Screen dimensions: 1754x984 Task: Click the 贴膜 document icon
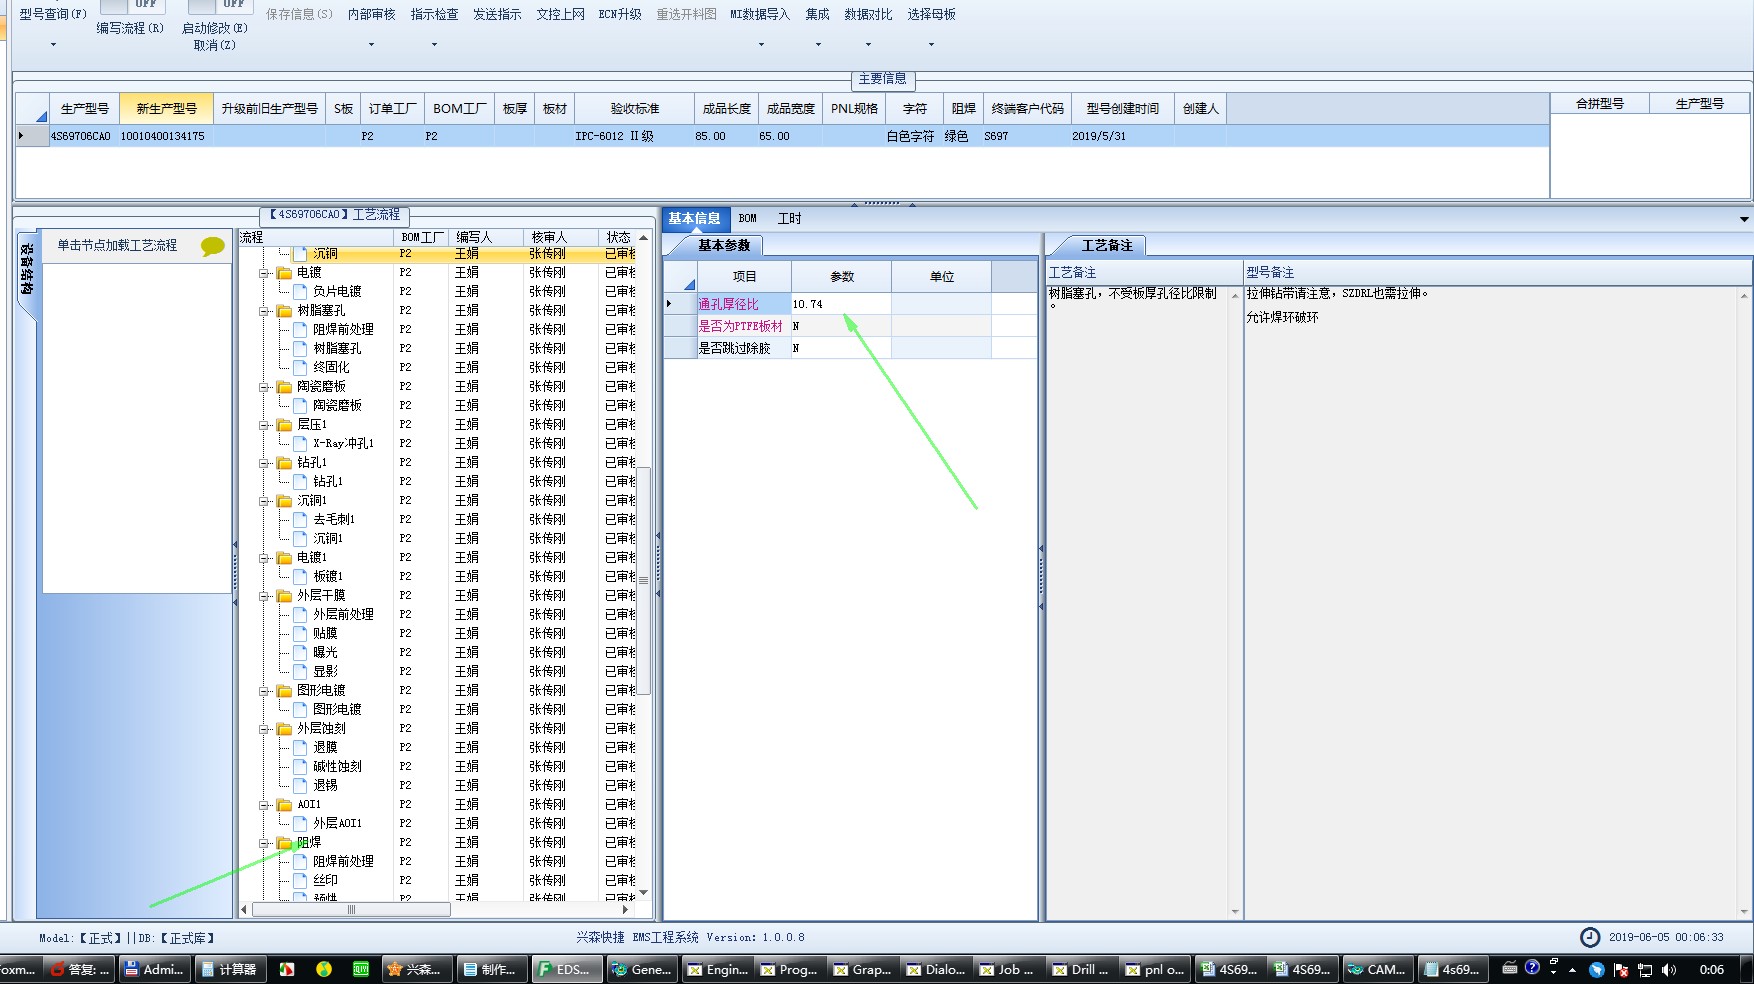coord(300,633)
